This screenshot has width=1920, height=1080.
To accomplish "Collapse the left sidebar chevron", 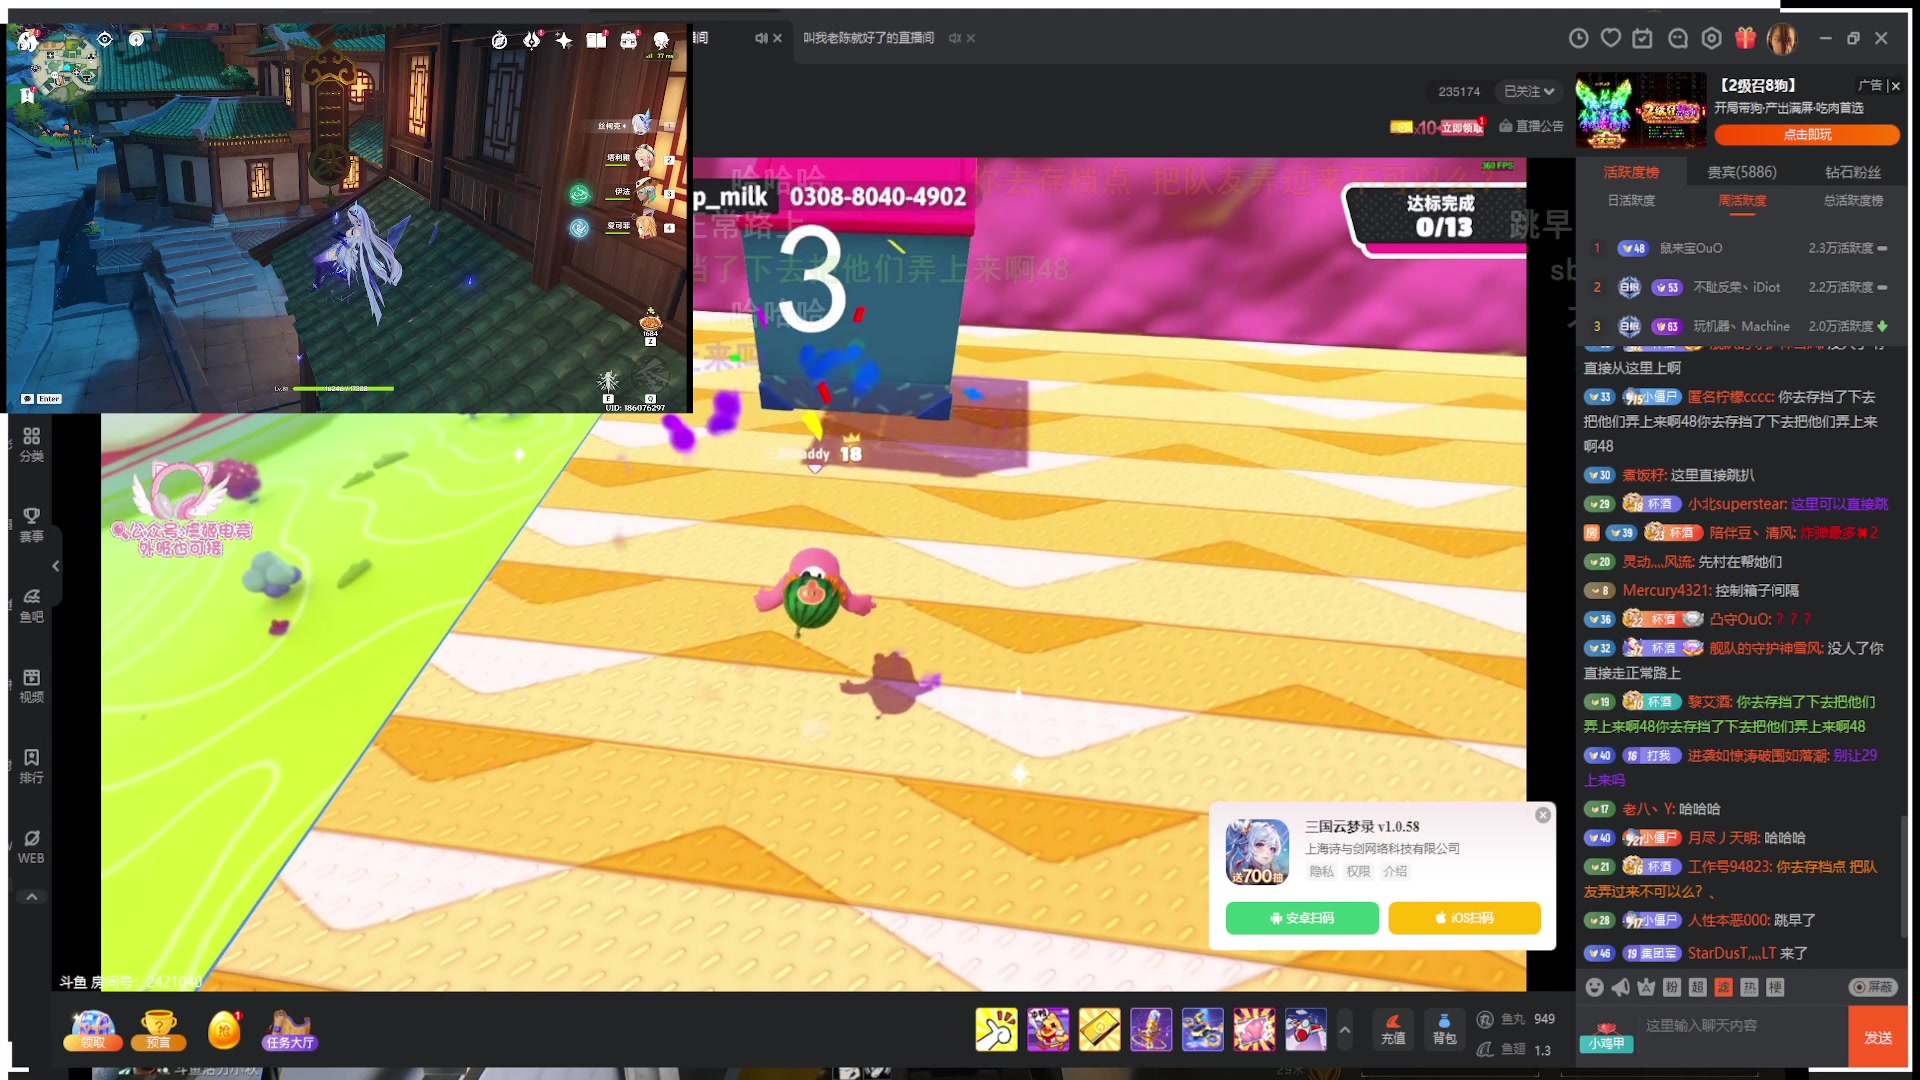I will (56, 566).
